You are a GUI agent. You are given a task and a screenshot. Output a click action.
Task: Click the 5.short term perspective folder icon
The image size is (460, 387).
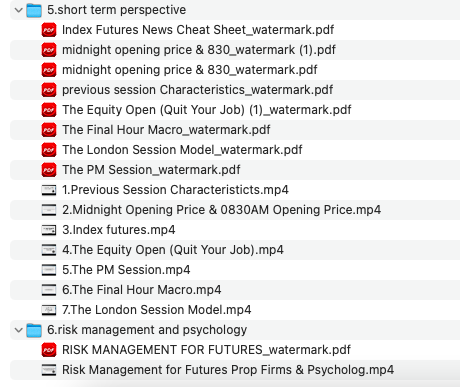pyautogui.click(x=34, y=10)
